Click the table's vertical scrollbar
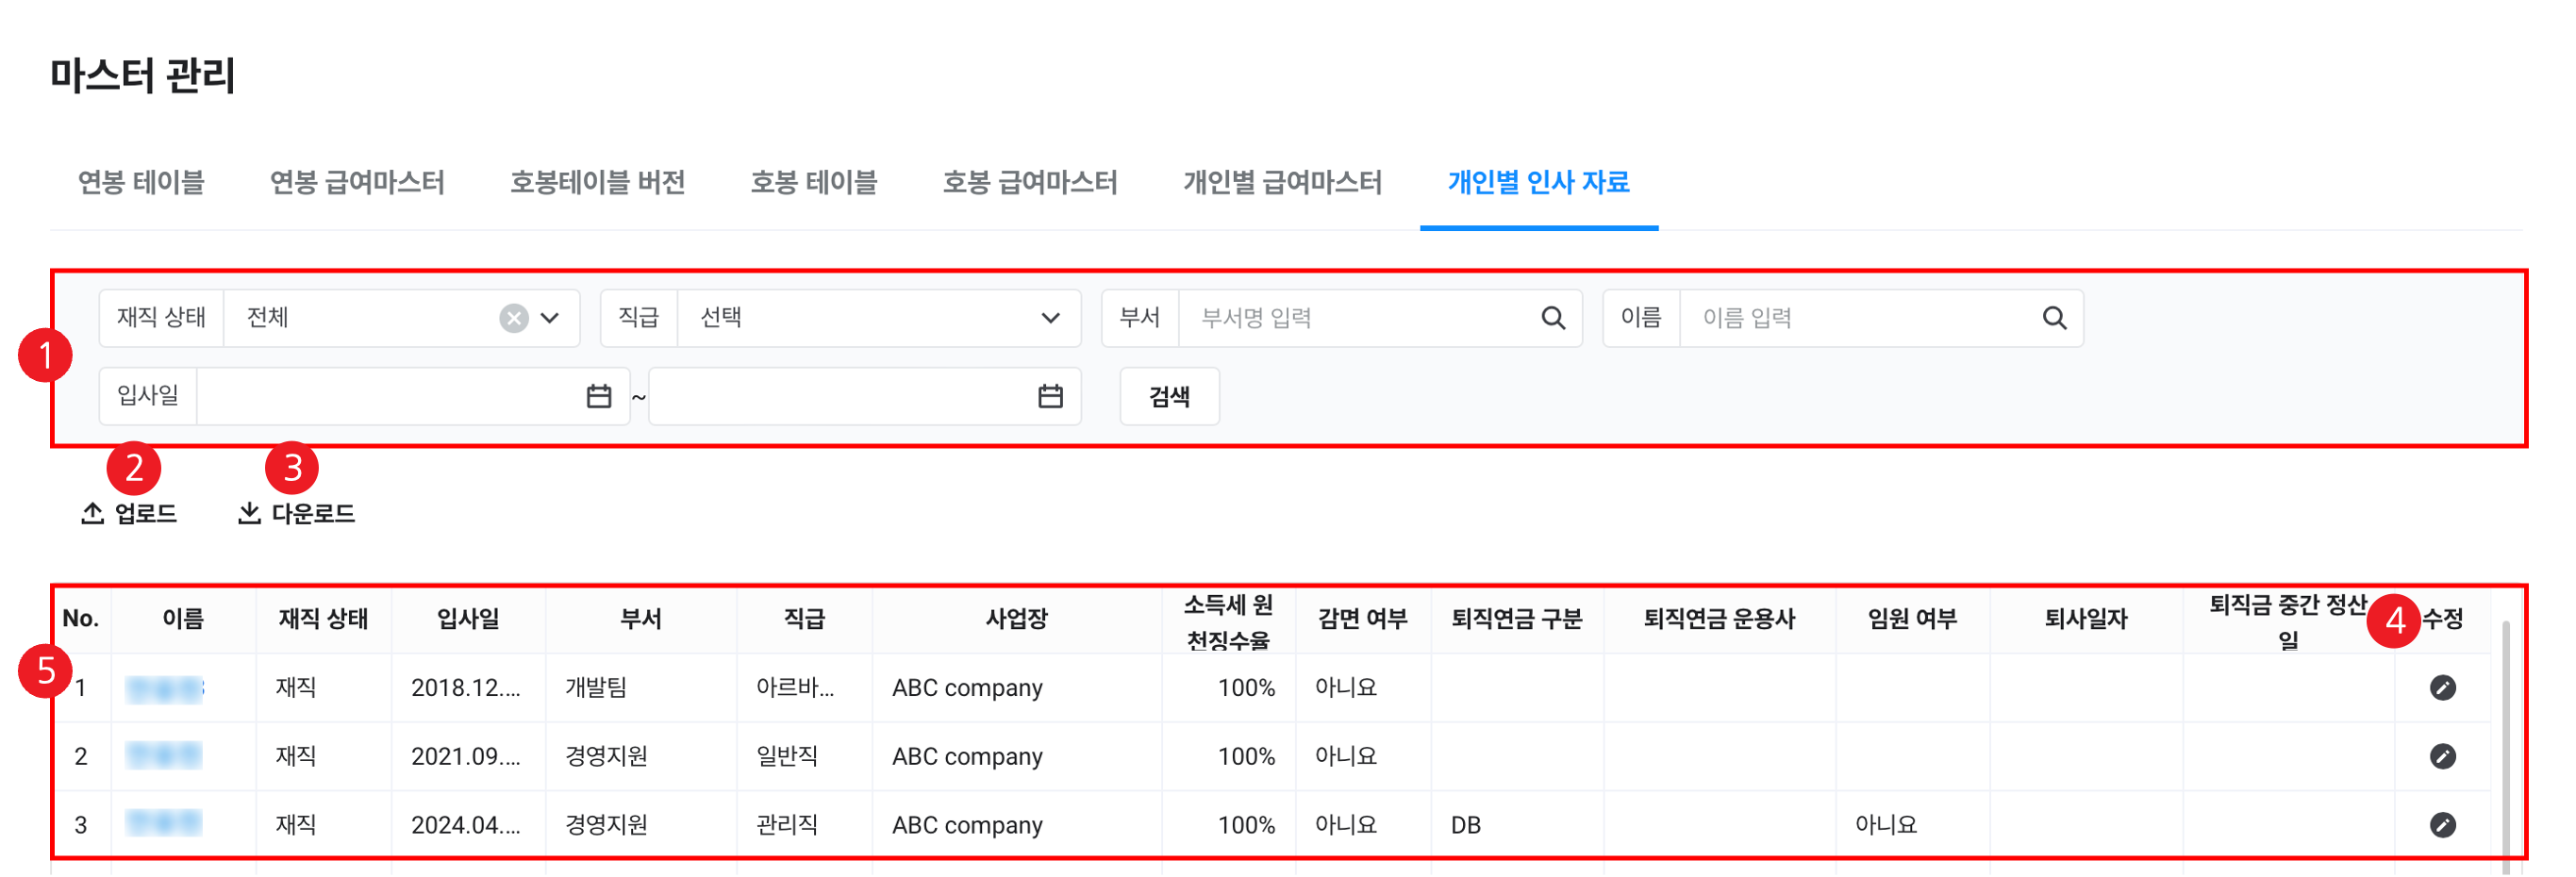Image resolution: width=2576 pixels, height=877 pixels. click(2505, 740)
